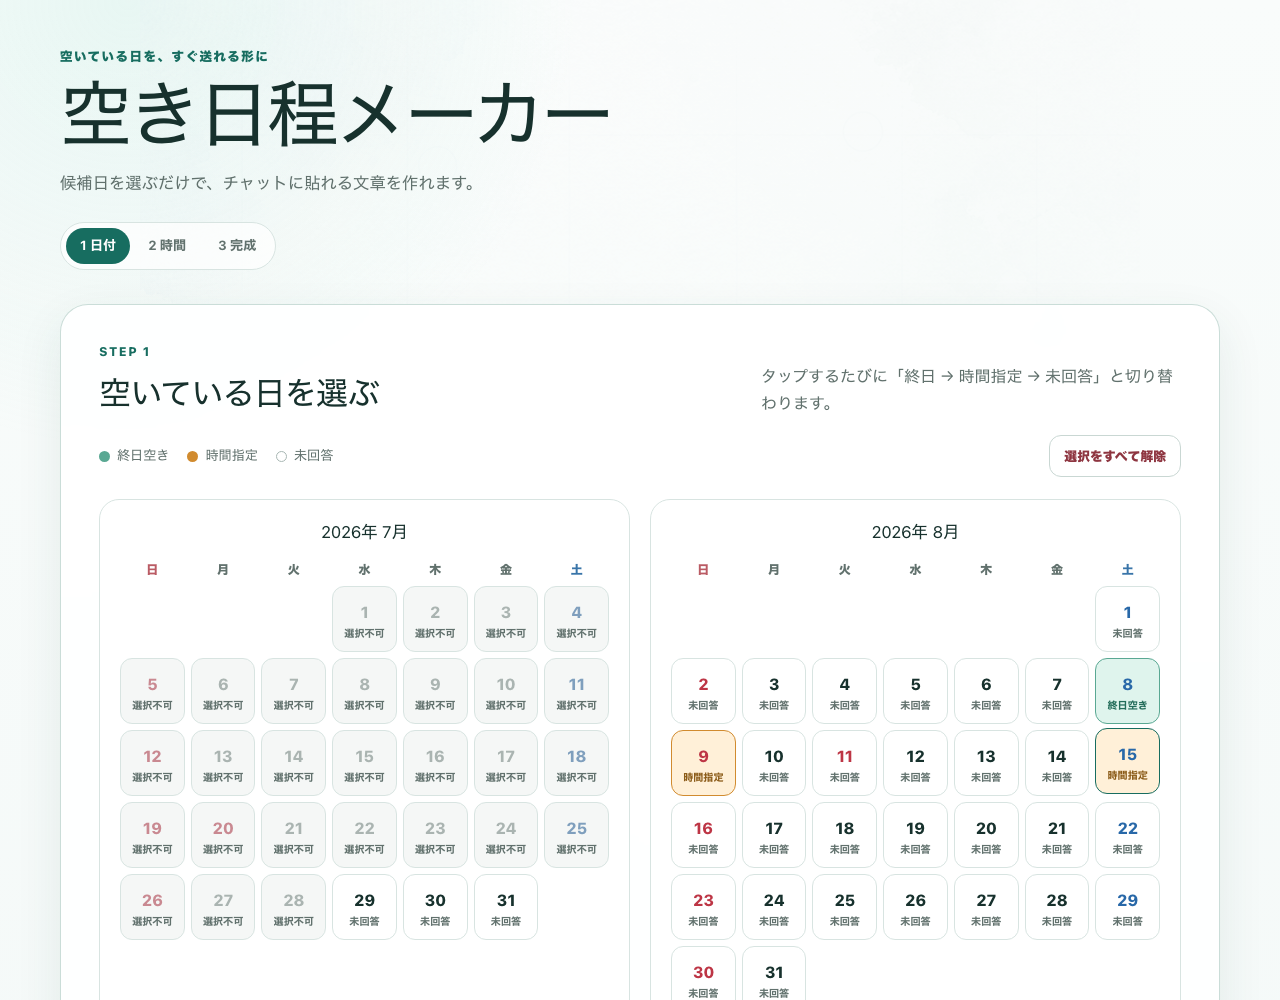The image size is (1280, 1000).
Task: Click empty 未回答 legend circle
Action: [281, 457]
